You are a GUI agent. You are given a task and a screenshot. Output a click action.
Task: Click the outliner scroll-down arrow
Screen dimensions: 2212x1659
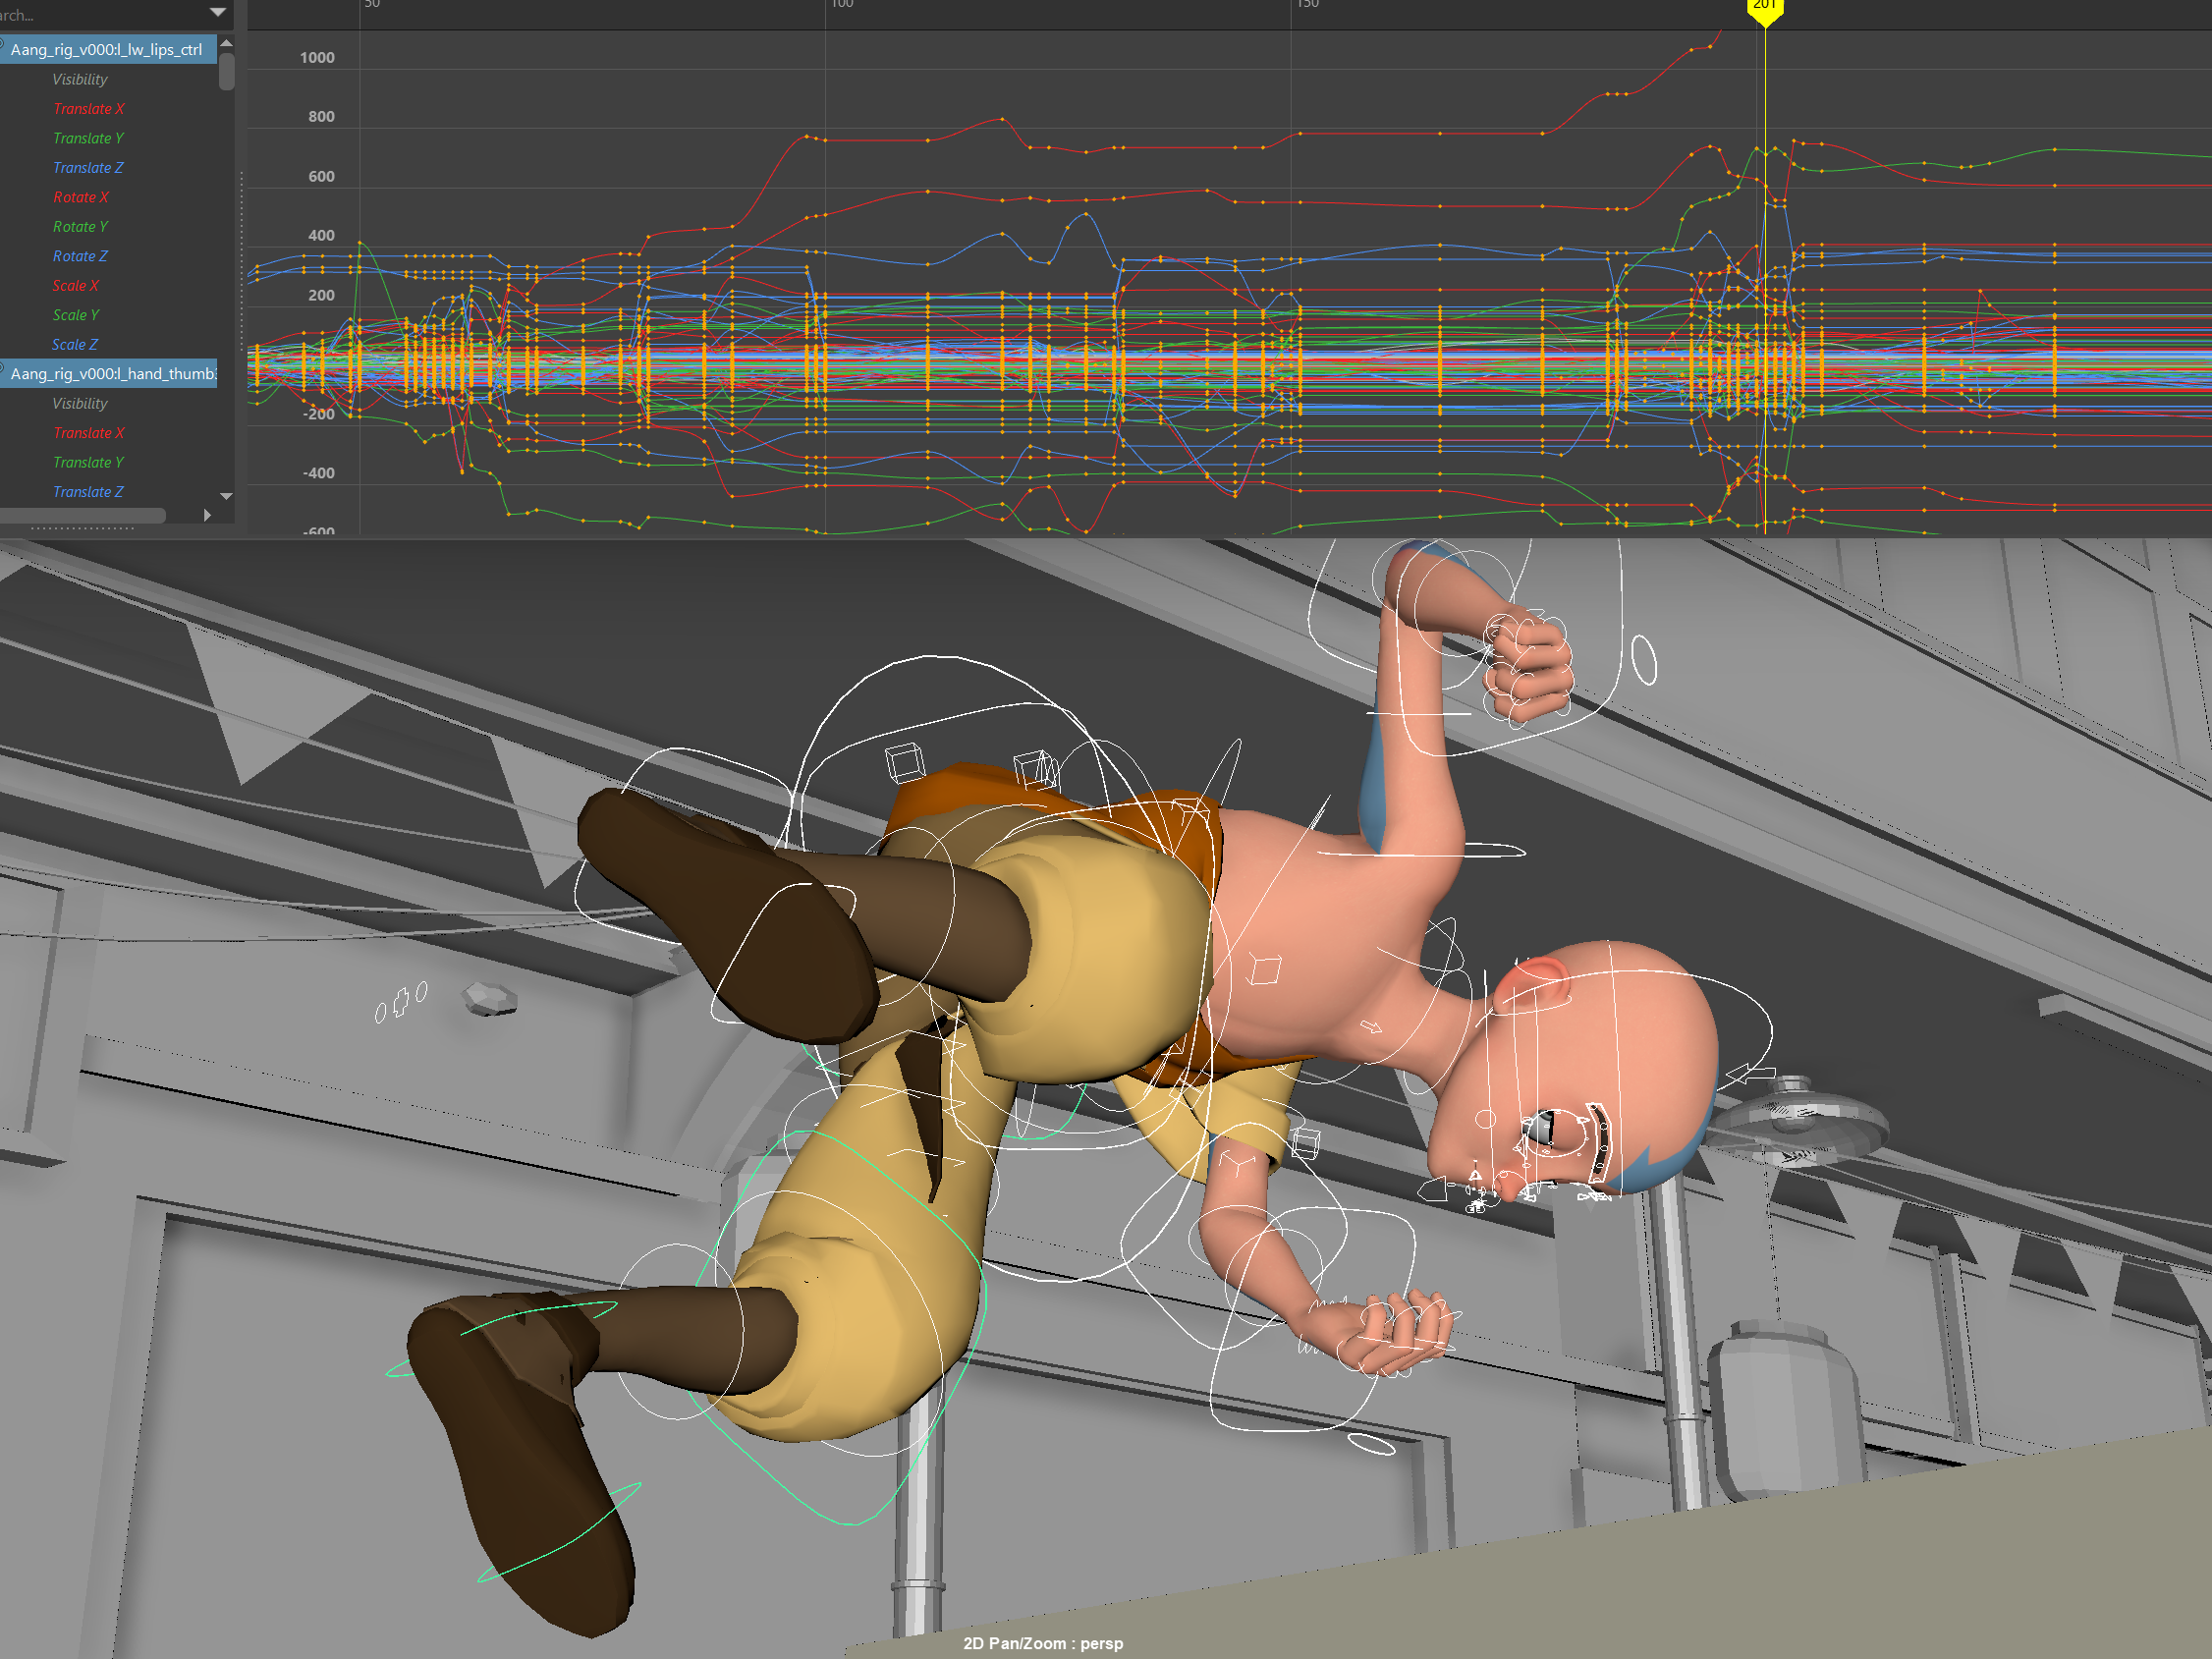pyautogui.click(x=226, y=496)
